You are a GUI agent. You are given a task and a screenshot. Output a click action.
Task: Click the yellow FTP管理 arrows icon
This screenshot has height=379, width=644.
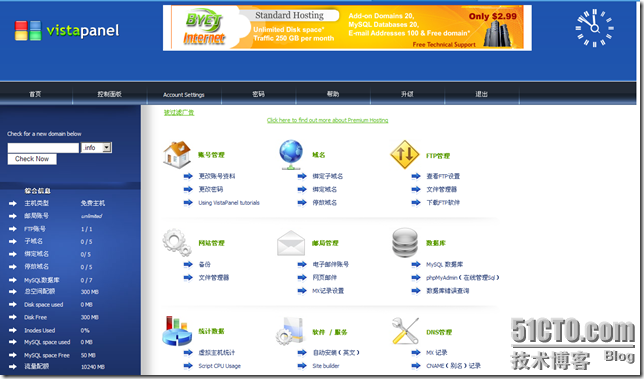(x=405, y=154)
